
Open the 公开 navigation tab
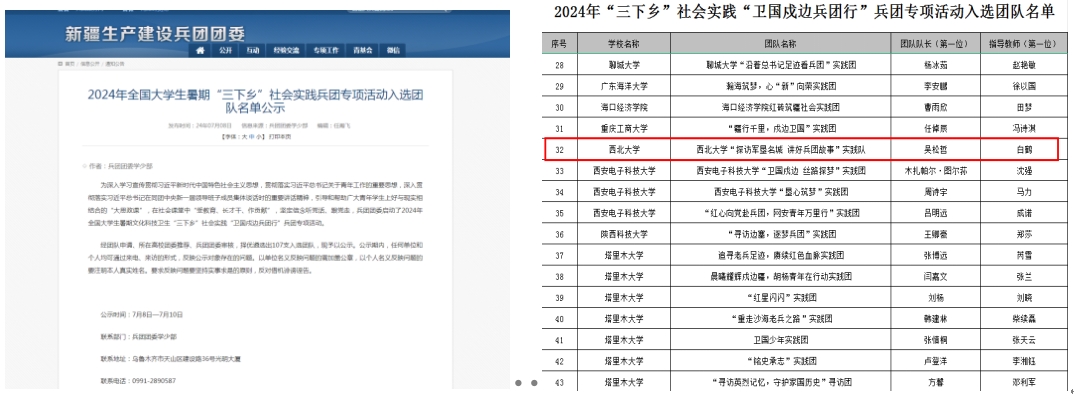coord(226,49)
